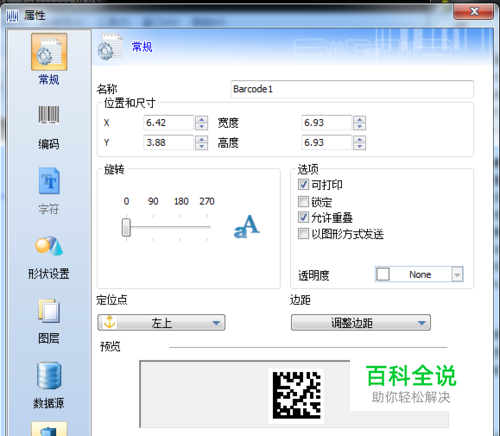Image resolution: width=500 pixels, height=436 pixels.
Task: Click the anchor icon in 定位点 dropdown
Action: [110, 322]
